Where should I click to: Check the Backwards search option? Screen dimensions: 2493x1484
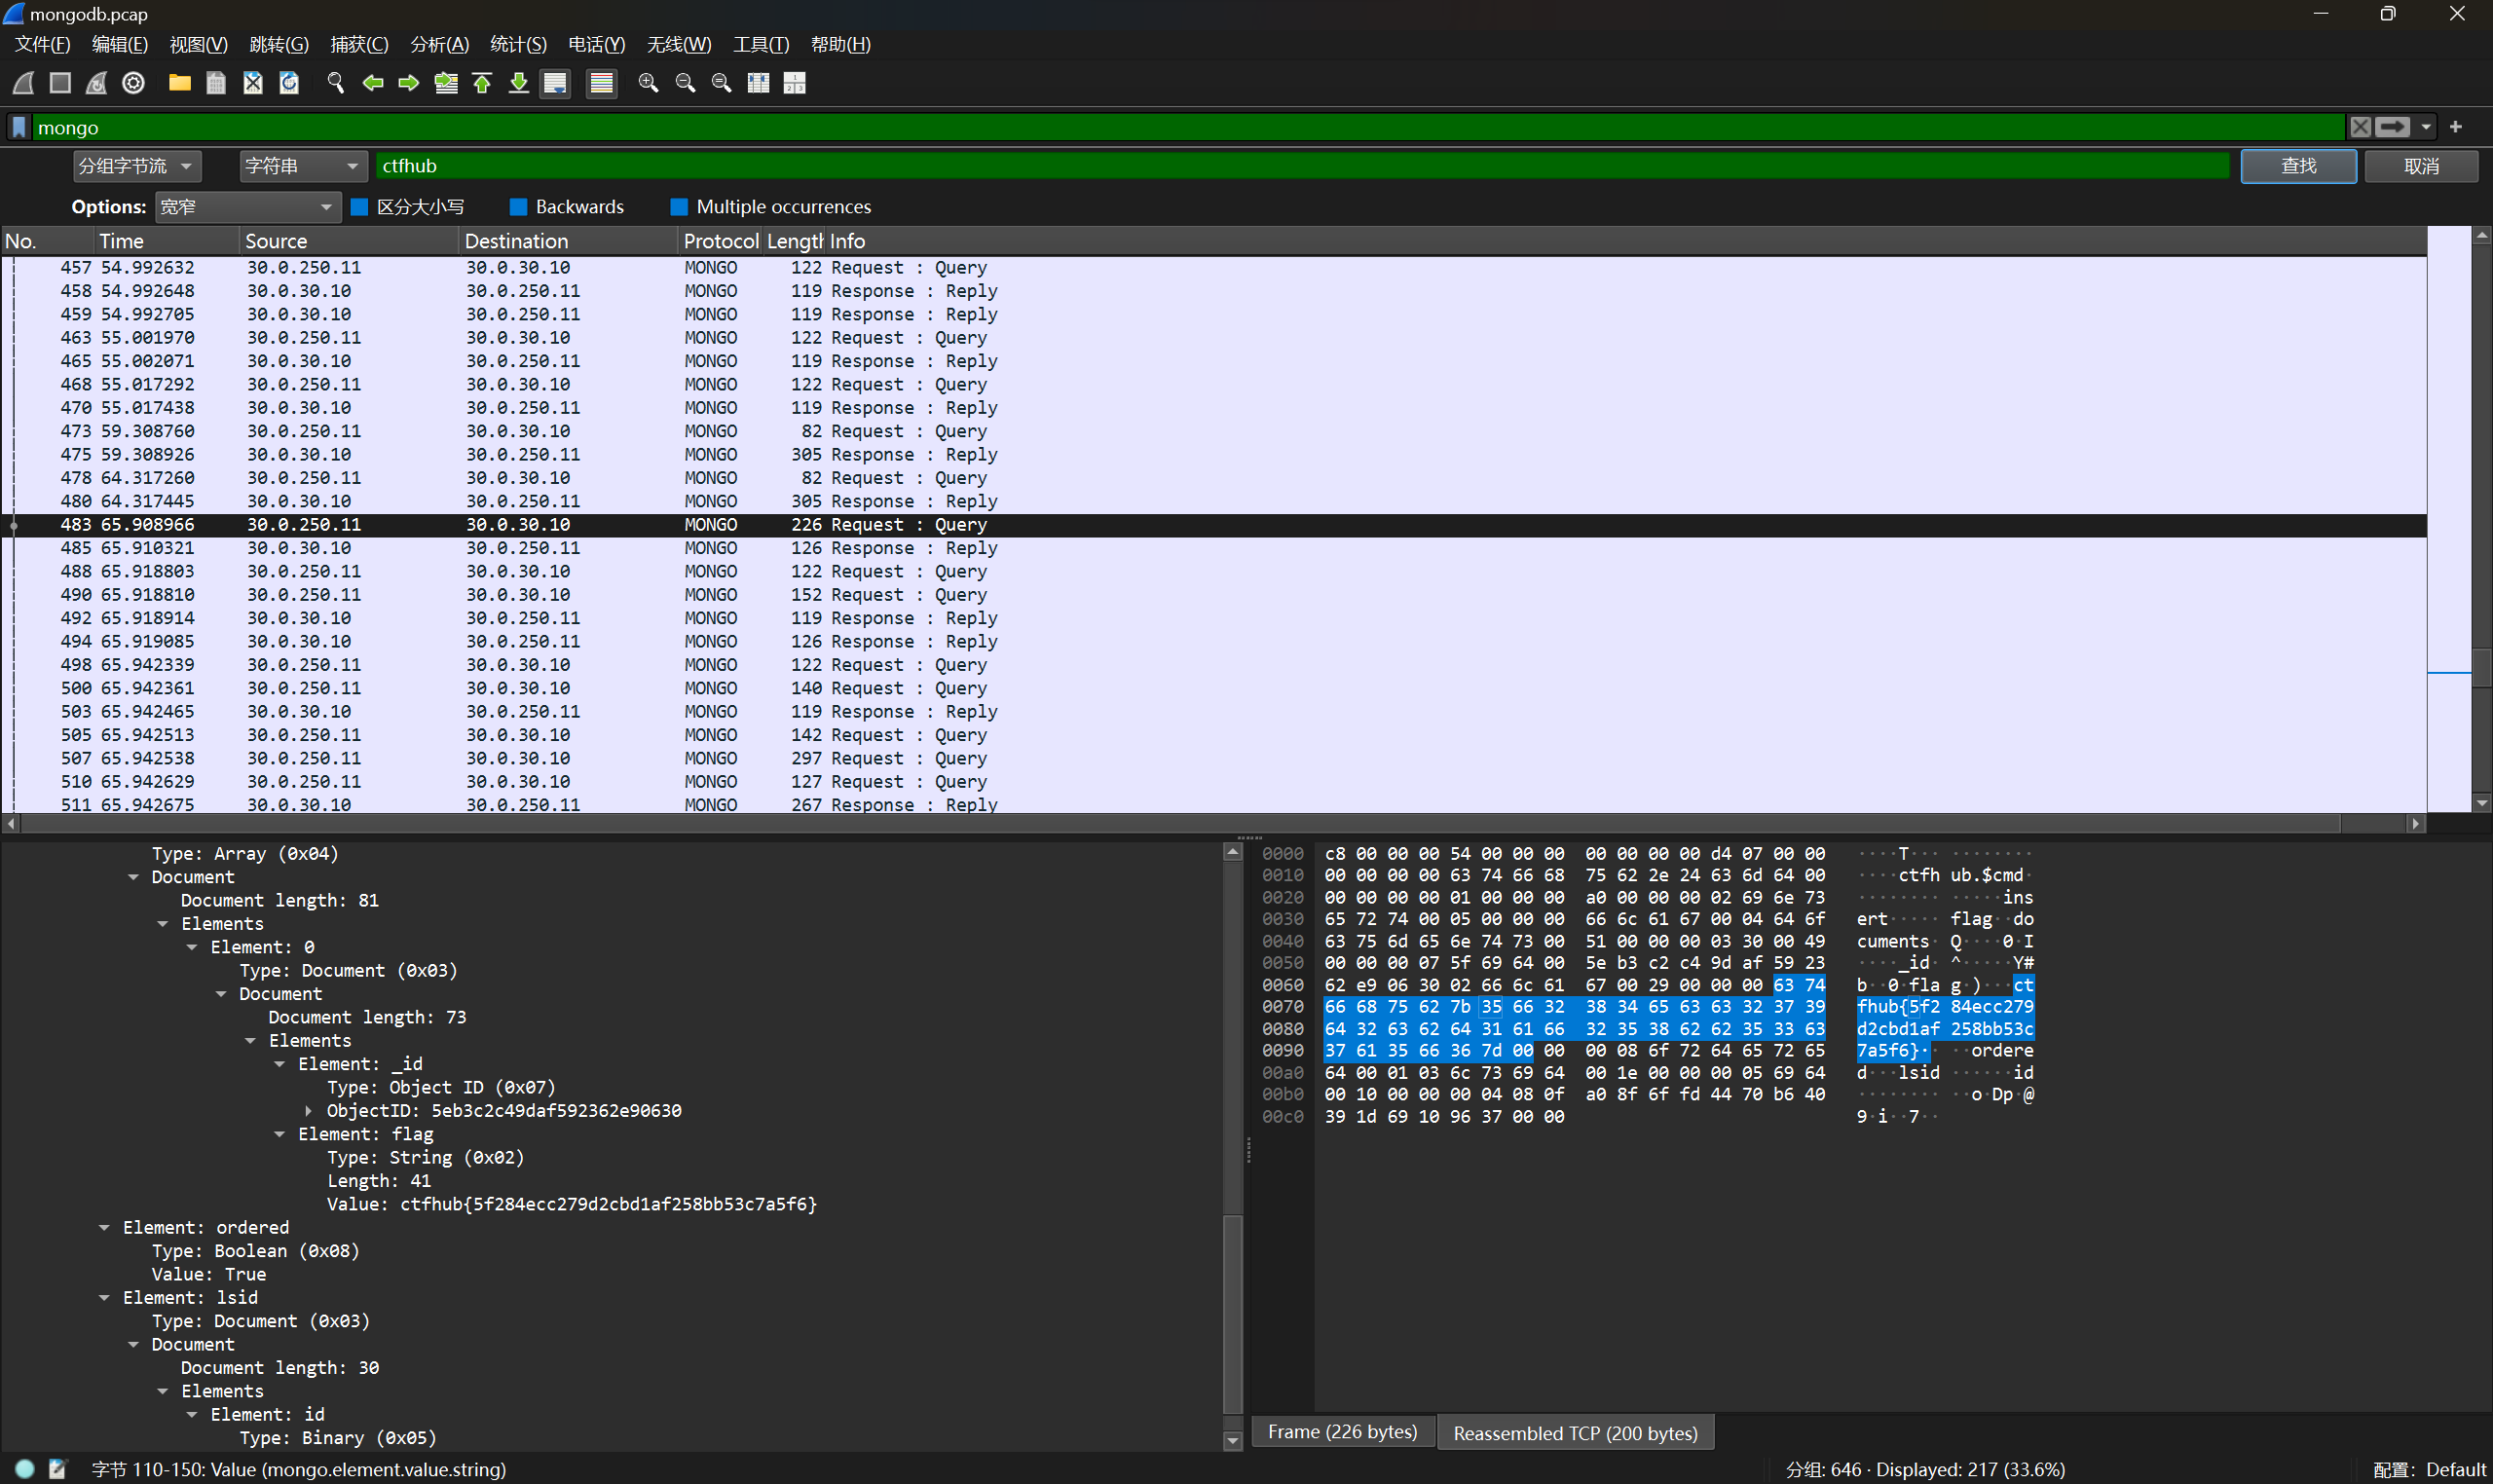tap(518, 207)
